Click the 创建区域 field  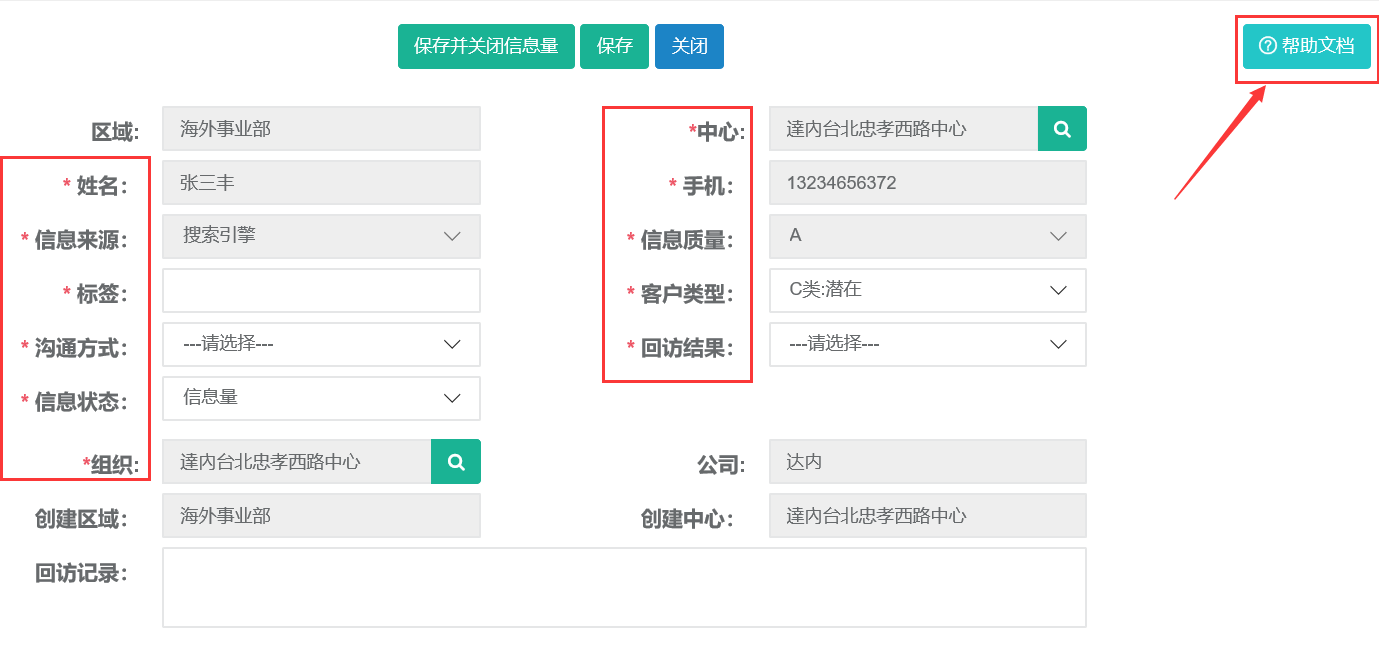[x=321, y=516]
